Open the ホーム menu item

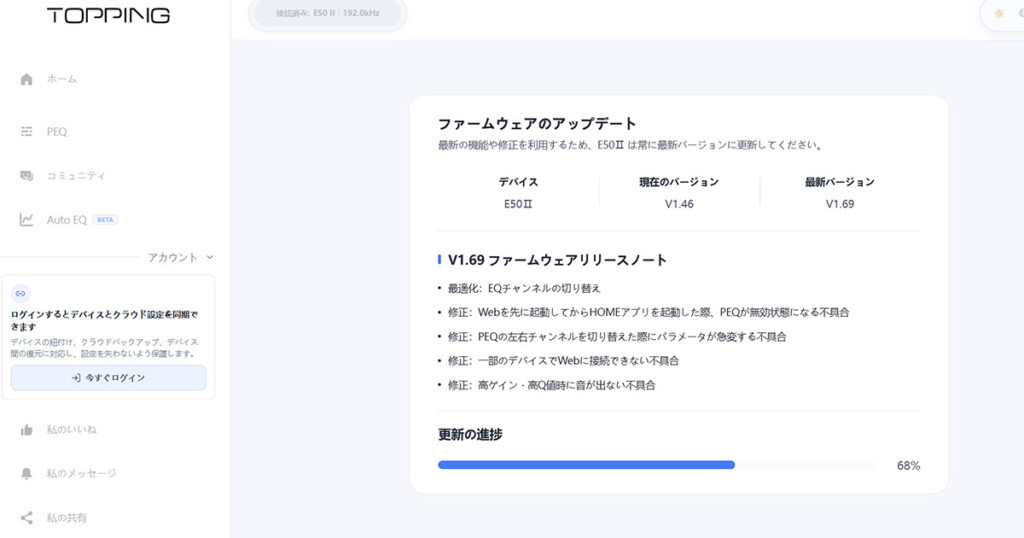point(61,79)
